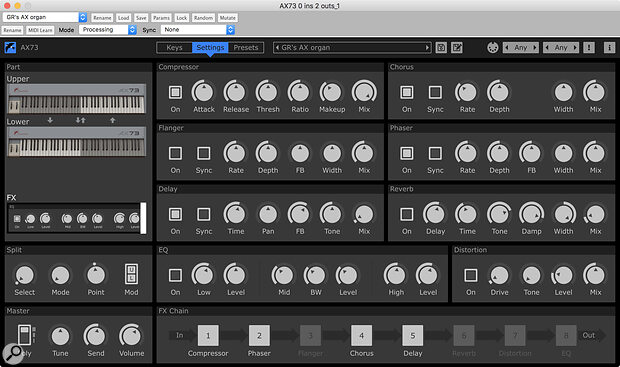Screen dimensions: 620x367
Task: Click the Split Mod switch icon
Action: point(132,274)
